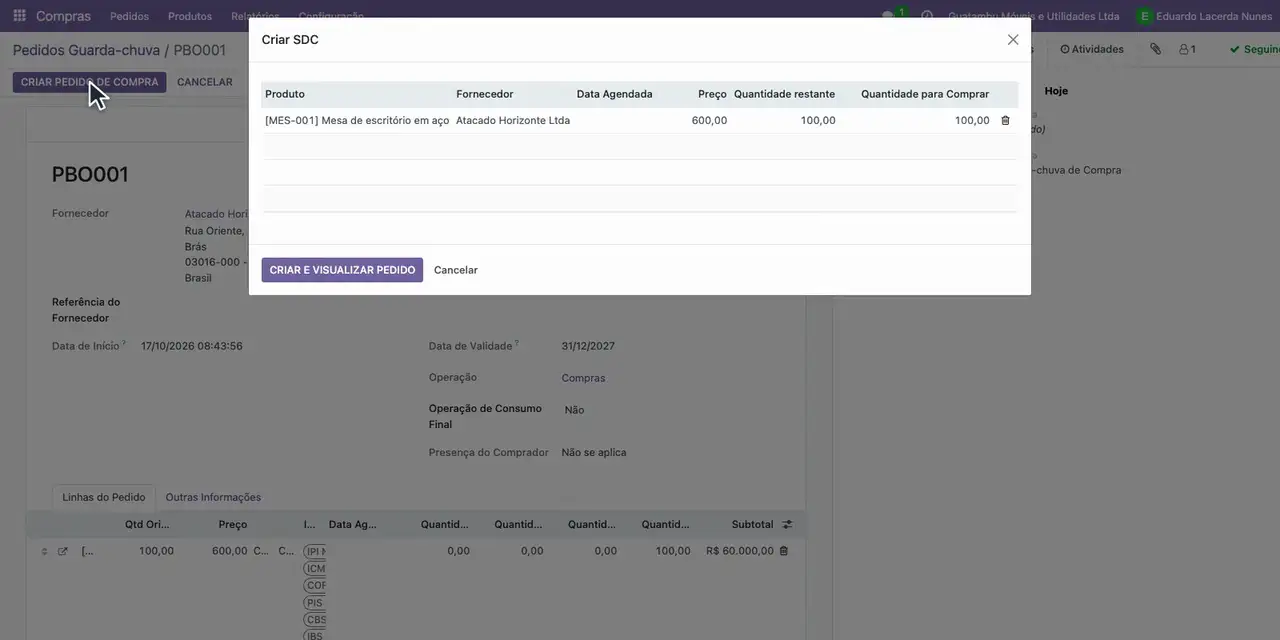Click Quantidade para Comprar column header
The width and height of the screenshot is (1280, 640).
pyautogui.click(x=925, y=94)
